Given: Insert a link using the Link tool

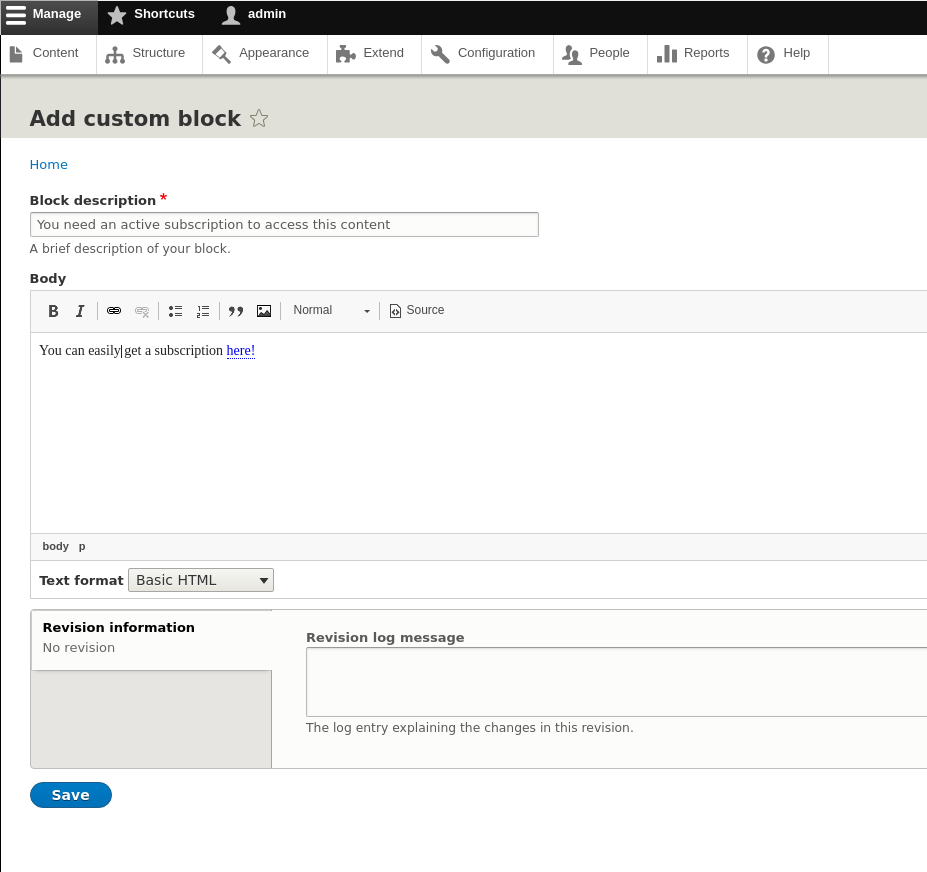Looking at the screenshot, I should click(x=114, y=311).
